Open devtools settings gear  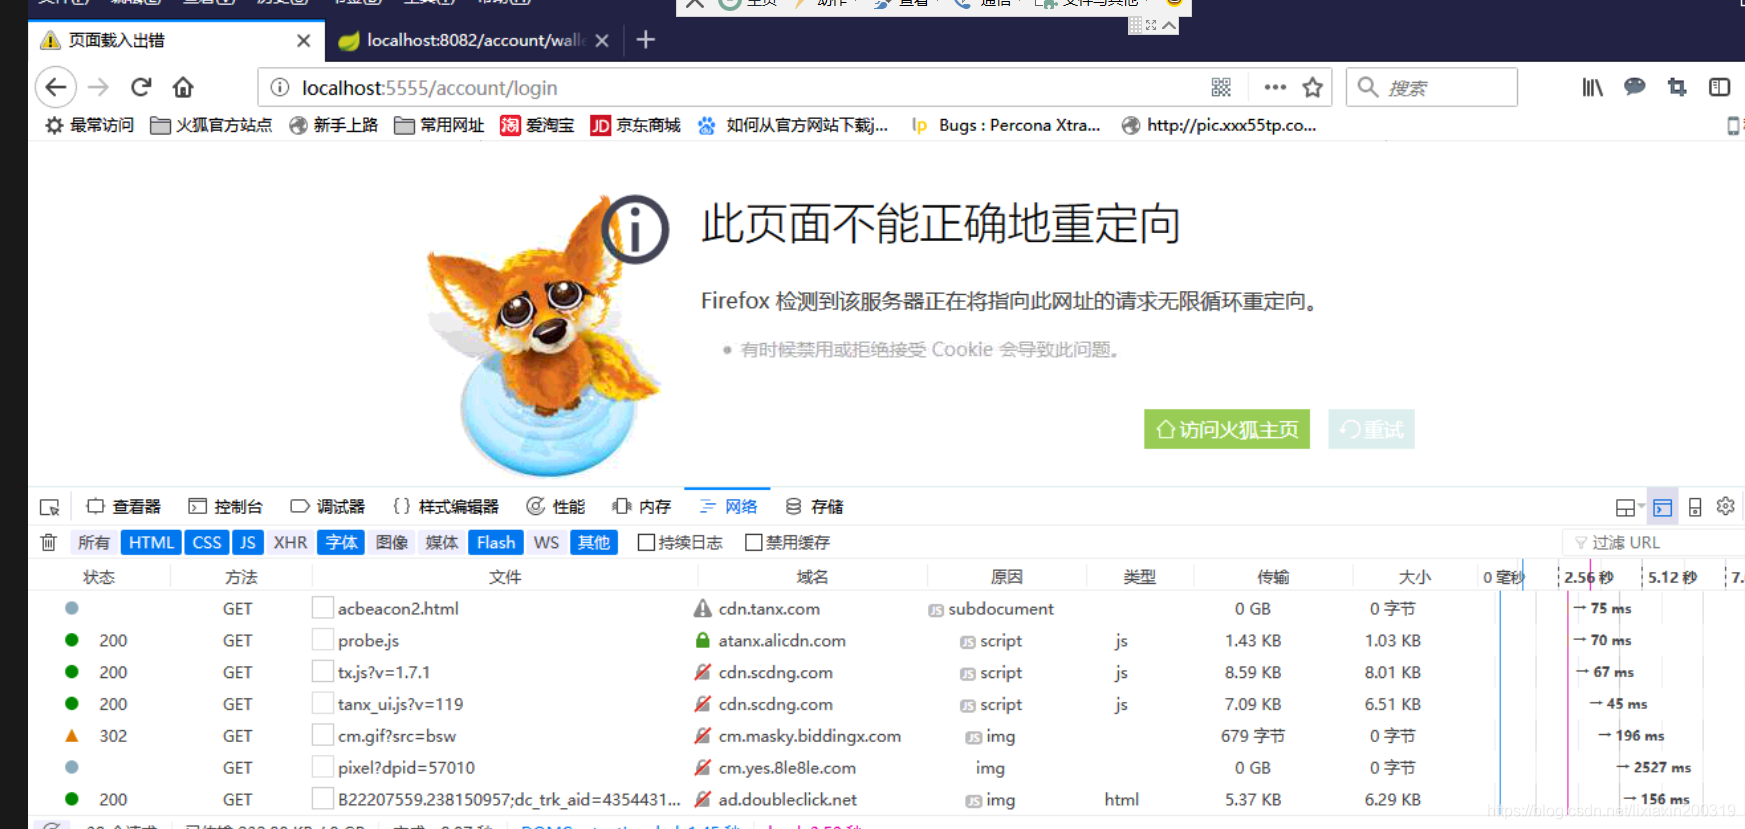tap(1726, 506)
